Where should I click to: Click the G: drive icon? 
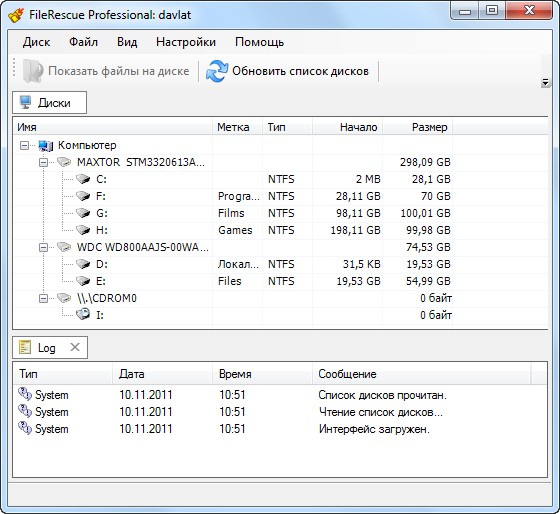(x=83, y=213)
